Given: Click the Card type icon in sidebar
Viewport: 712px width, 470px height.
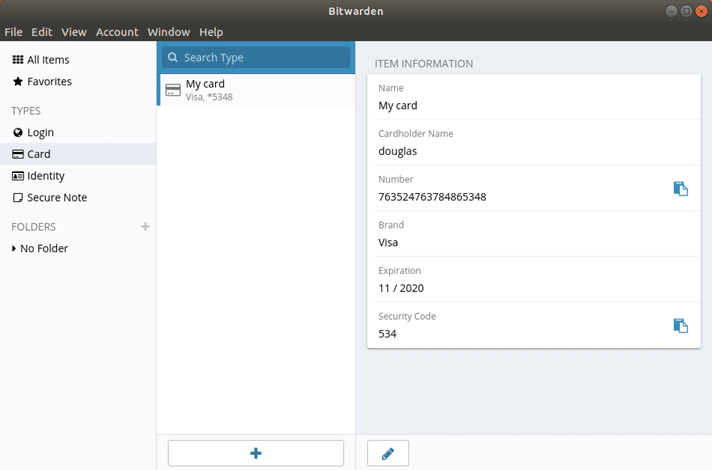Looking at the screenshot, I should click(x=18, y=154).
